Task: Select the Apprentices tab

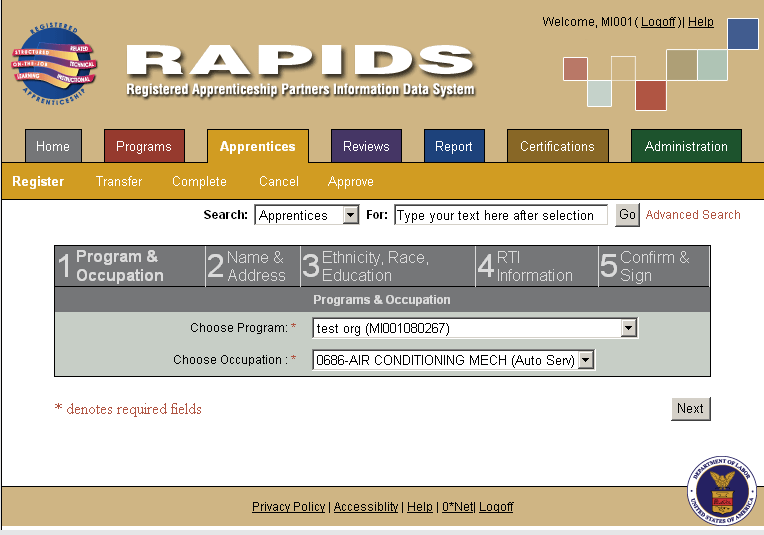Action: (258, 146)
